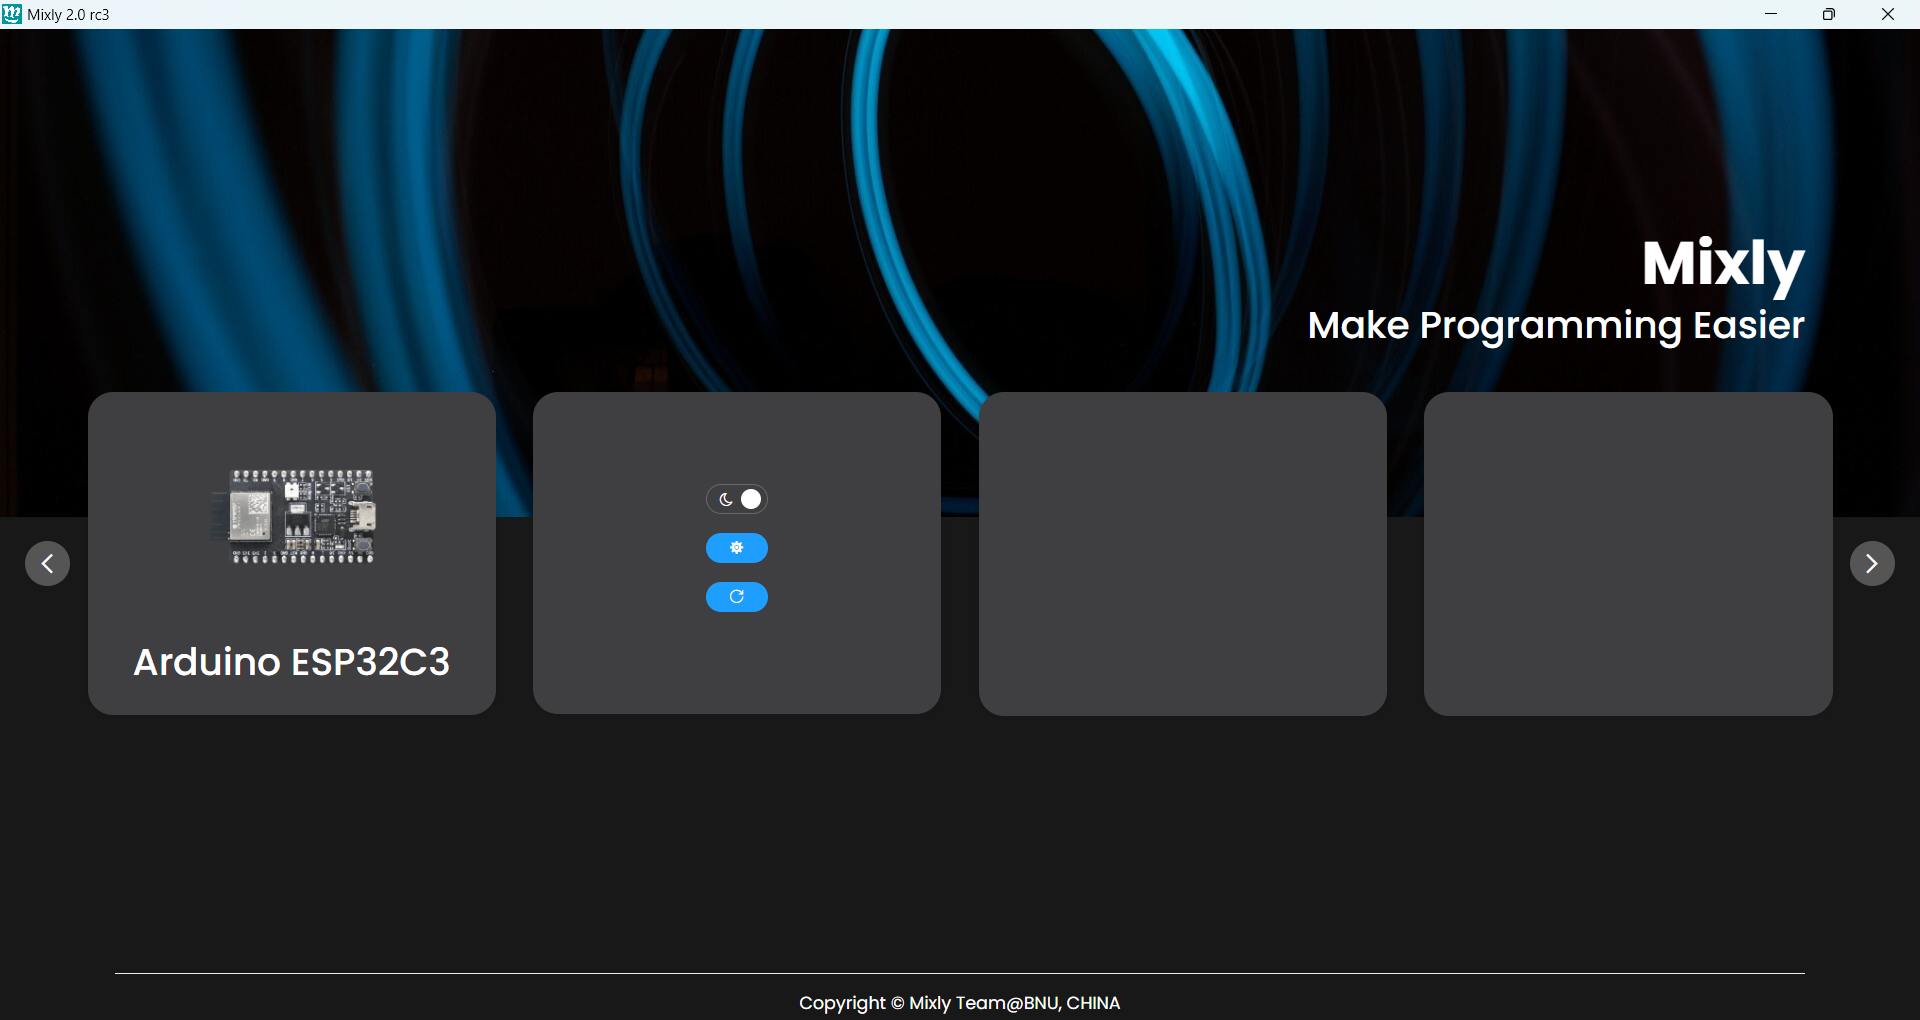Click the Arduino ESP32C3 label

click(292, 662)
